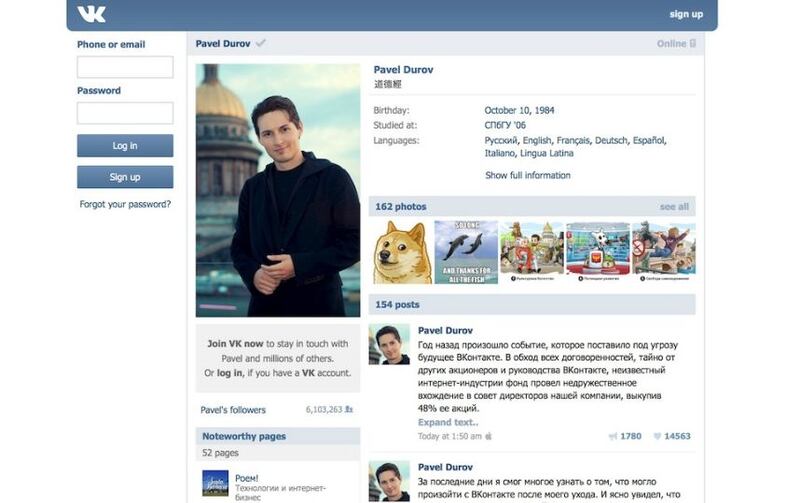Click the Sign up button in sidebar
Viewport: 800px width, 503px height.
(x=125, y=177)
